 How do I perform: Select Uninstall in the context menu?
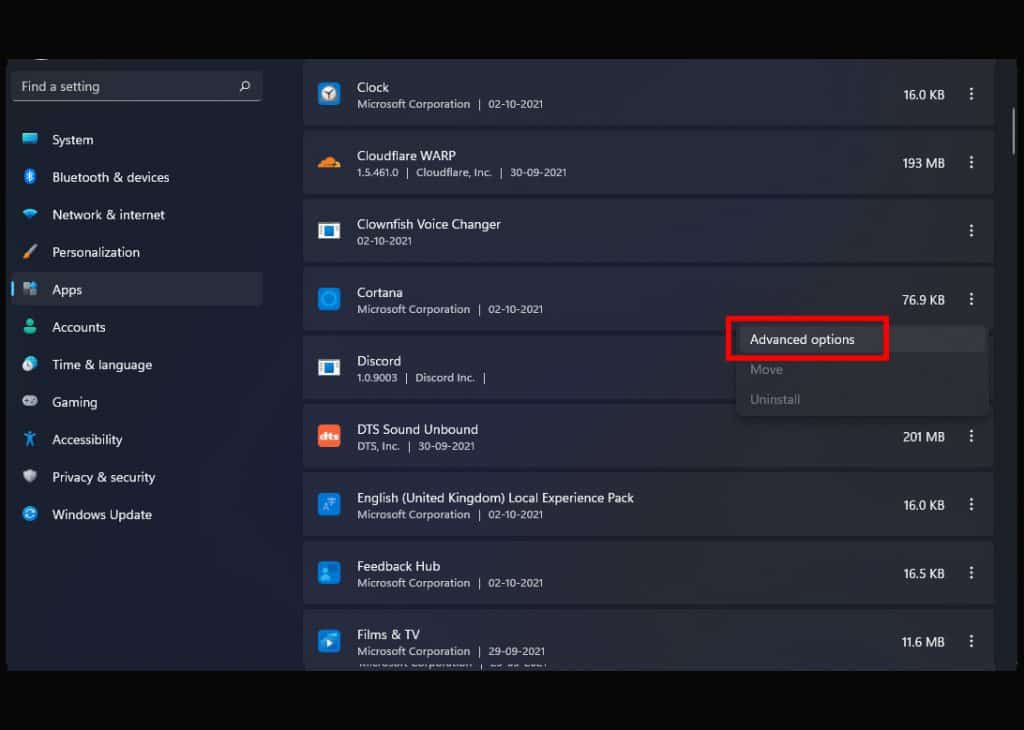pyautogui.click(x=861, y=399)
